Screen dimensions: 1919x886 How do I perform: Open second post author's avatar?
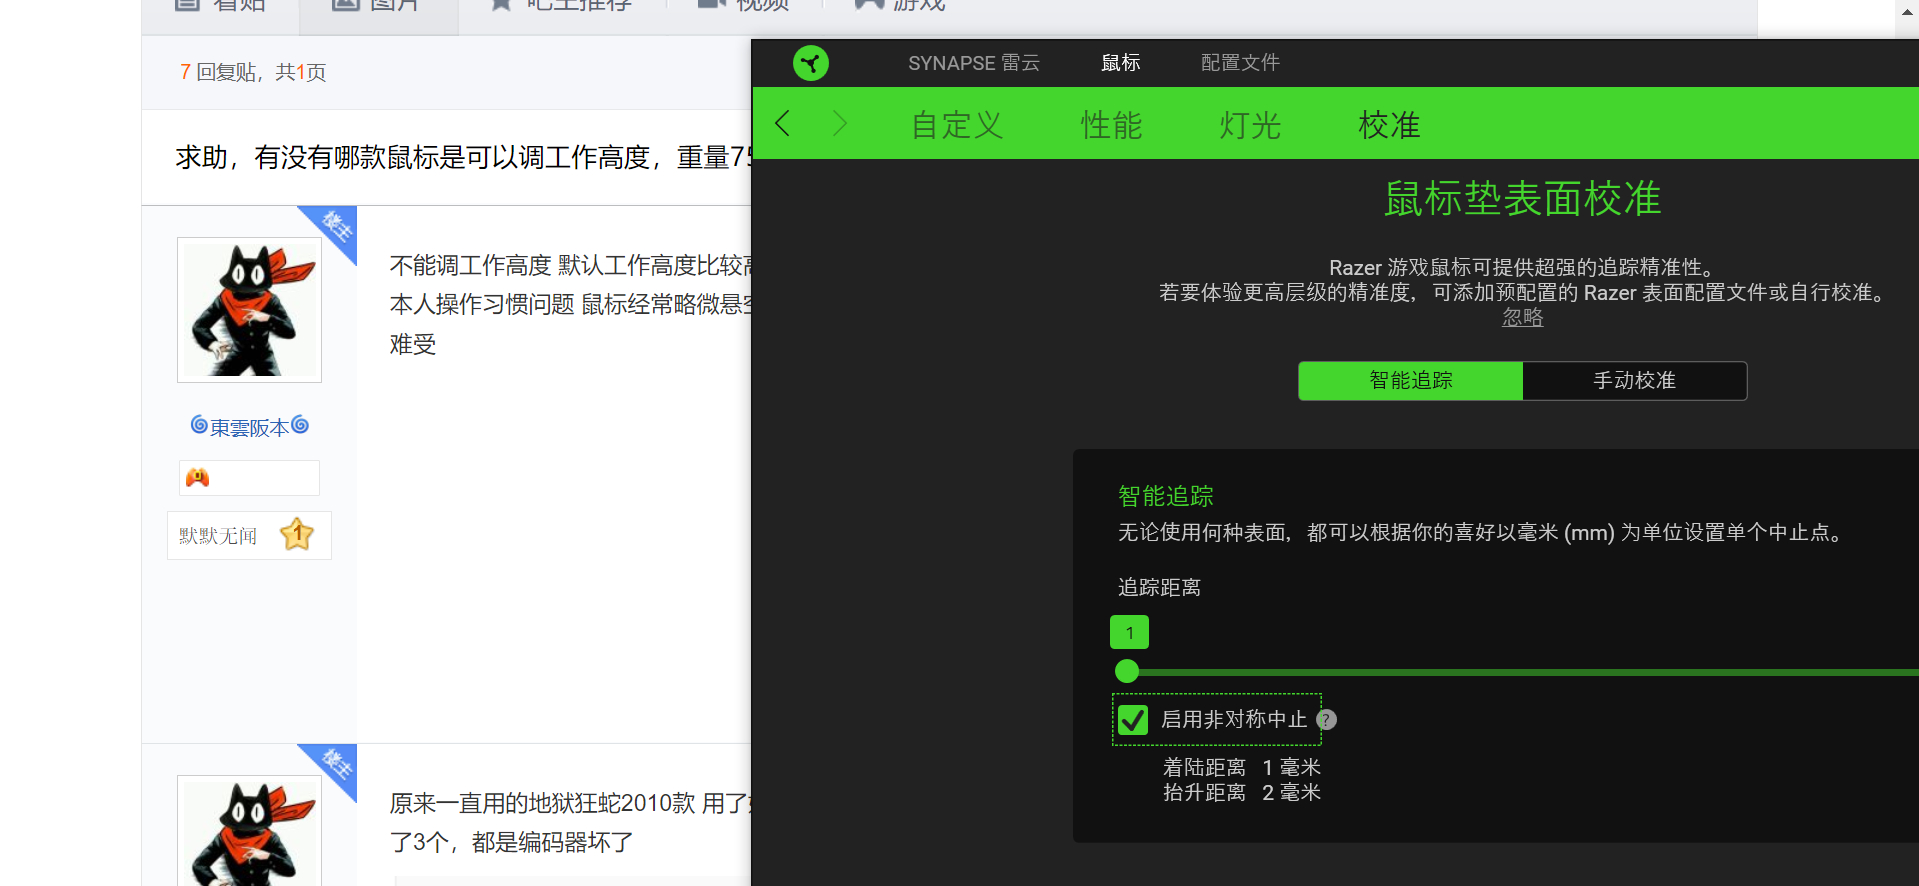[249, 831]
